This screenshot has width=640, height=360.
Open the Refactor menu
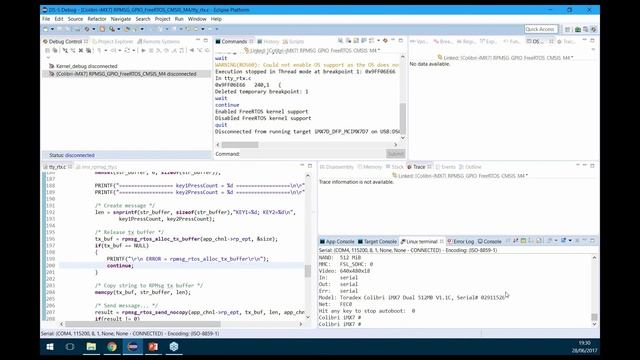coord(97,19)
